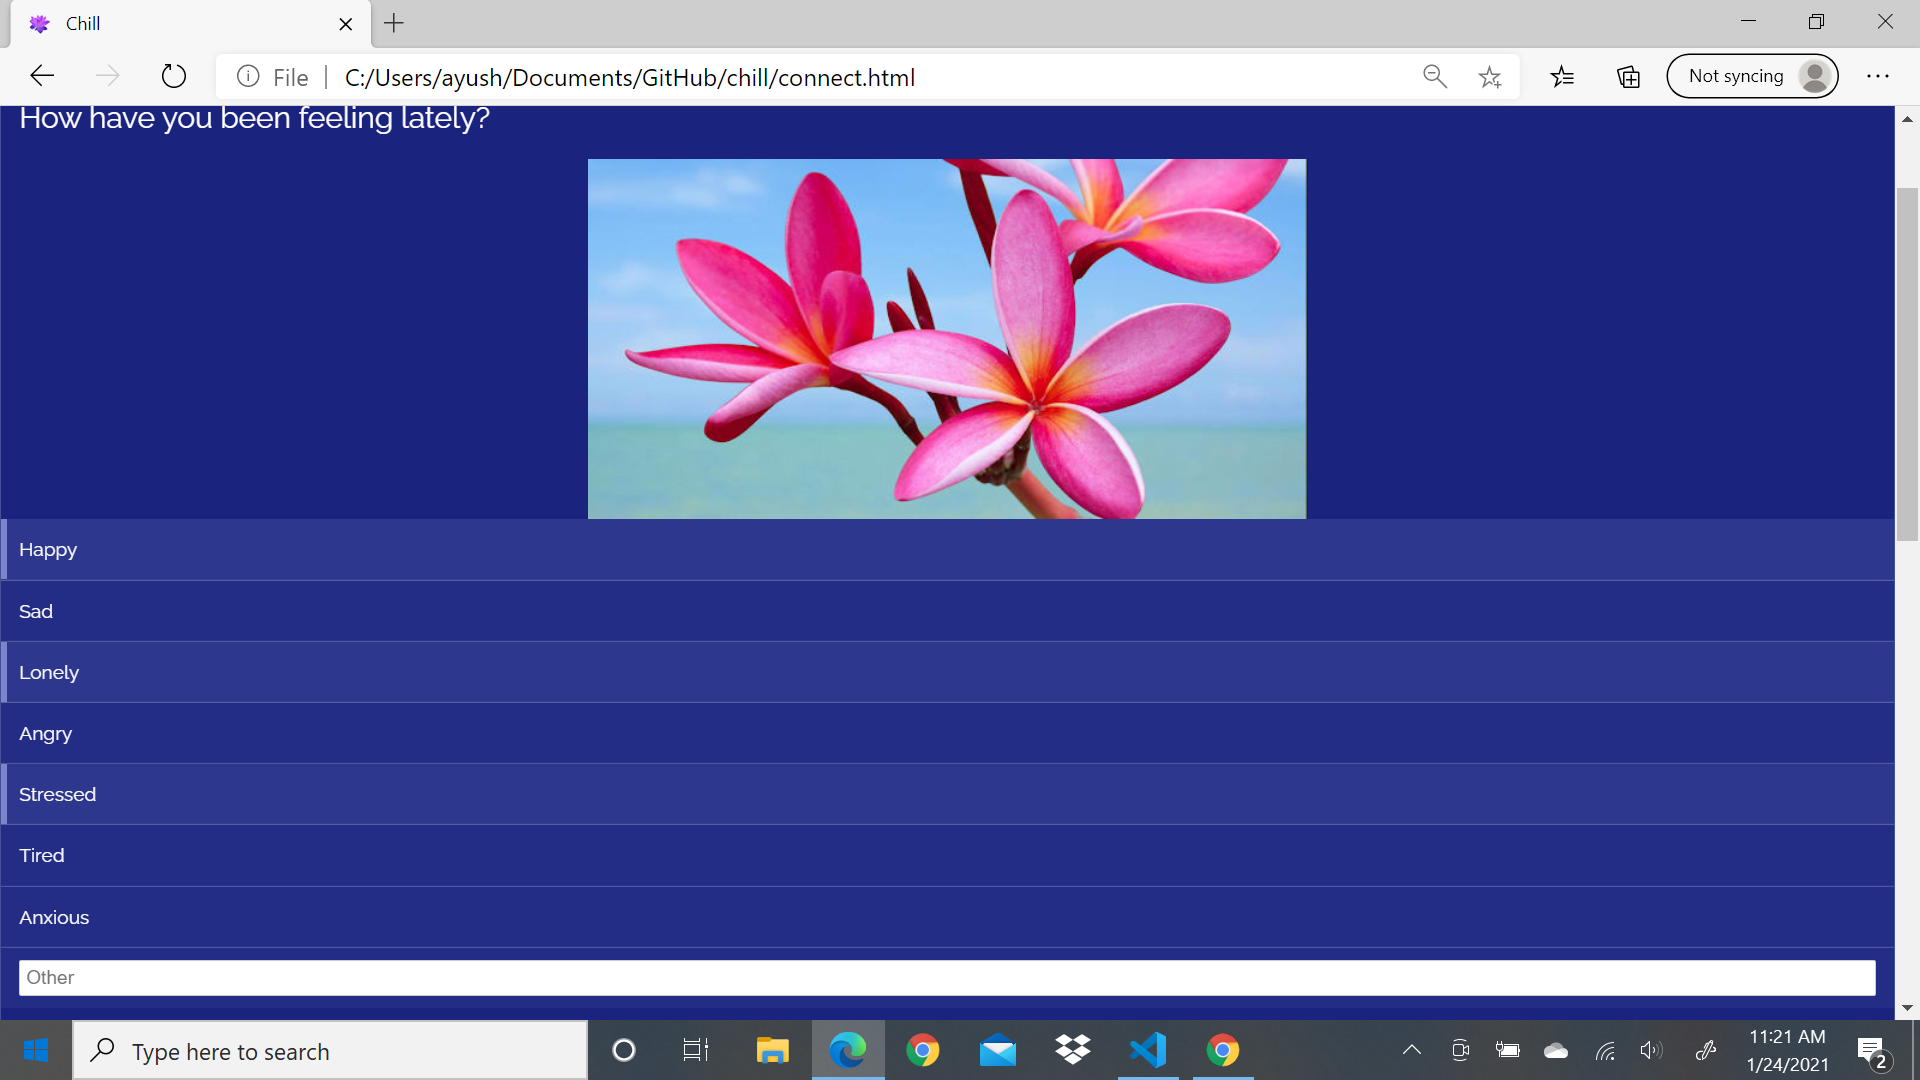
Task: Select the Sad feeling option
Action: coord(947,611)
